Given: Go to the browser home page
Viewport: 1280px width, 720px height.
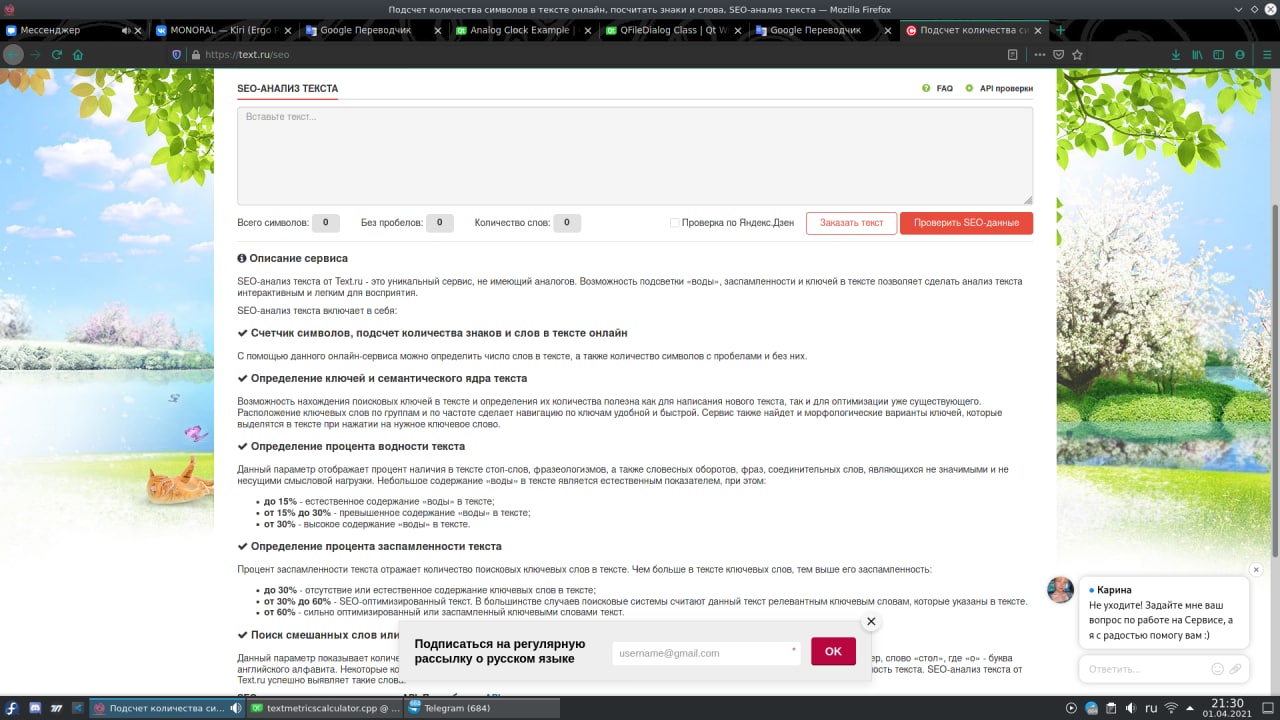Looking at the screenshot, I should [78, 54].
